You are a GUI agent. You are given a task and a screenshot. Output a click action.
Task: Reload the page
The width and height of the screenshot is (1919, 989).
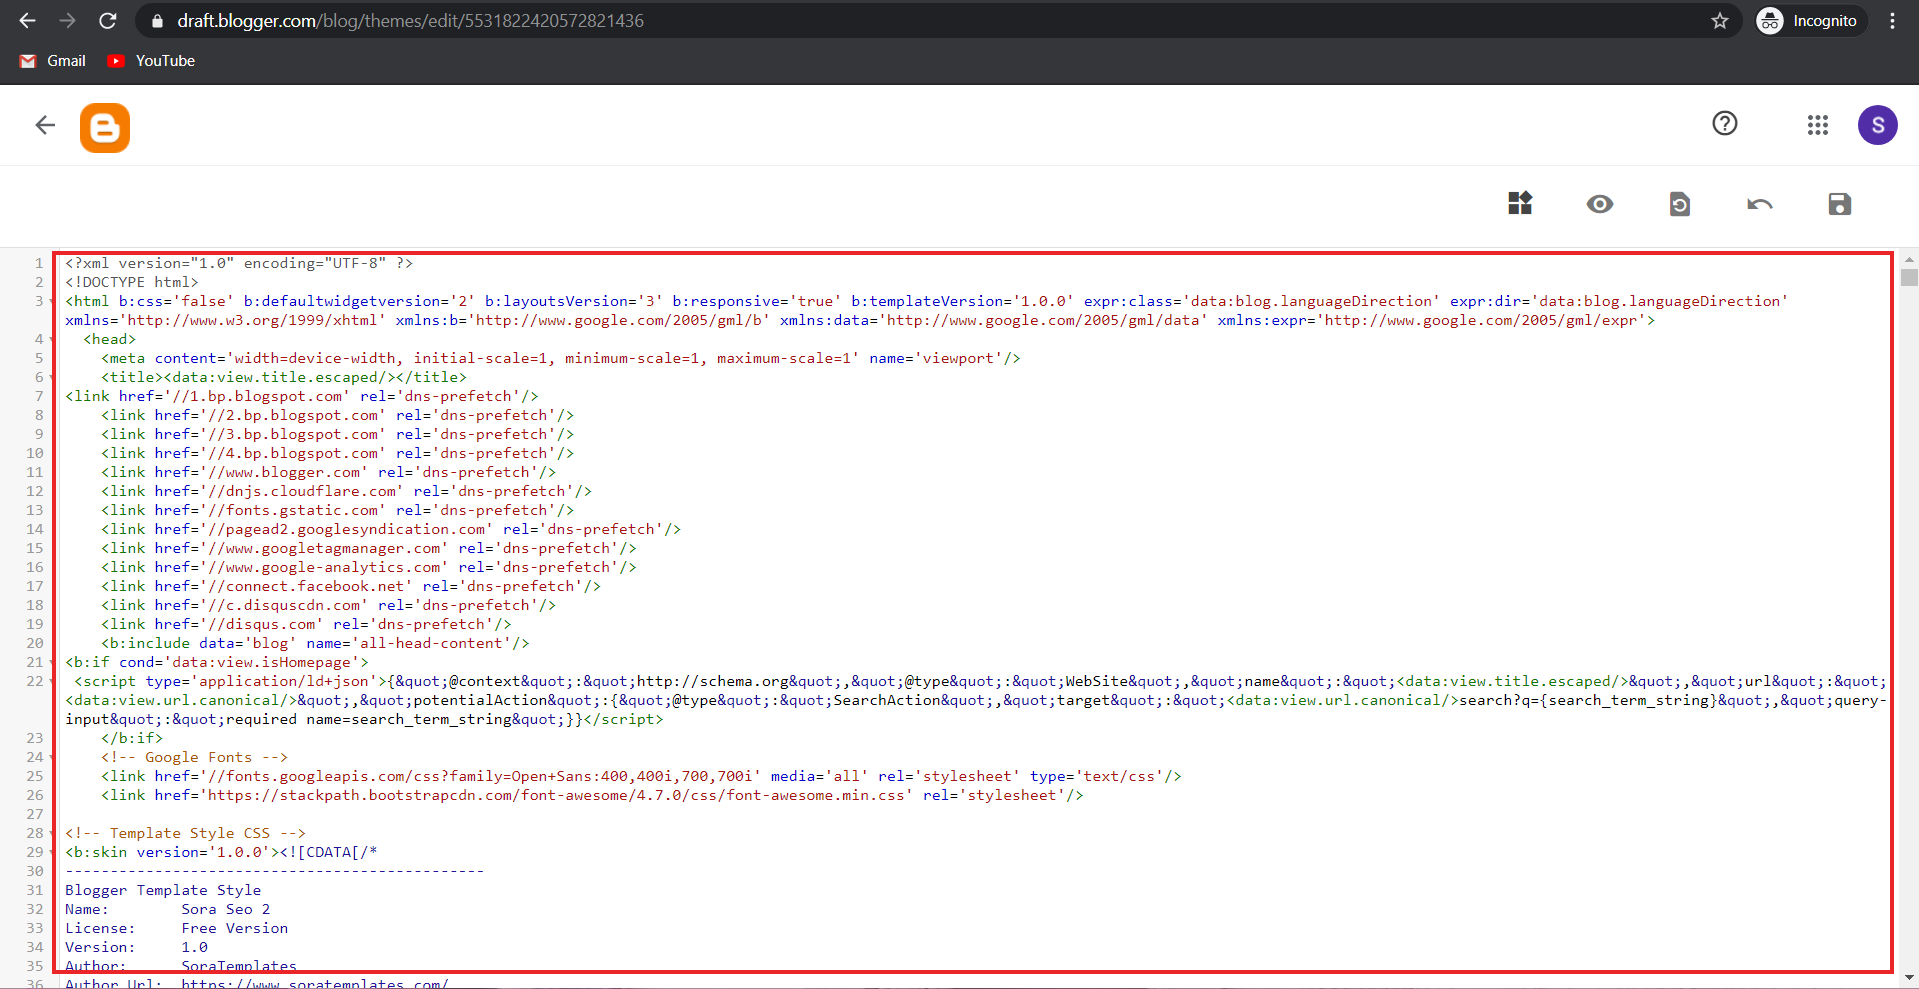[108, 20]
